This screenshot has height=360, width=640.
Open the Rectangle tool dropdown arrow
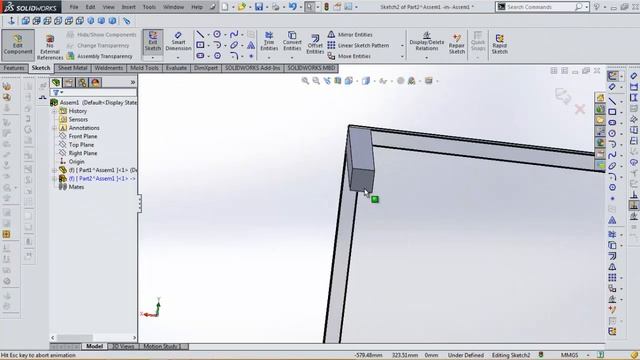(x=209, y=45)
